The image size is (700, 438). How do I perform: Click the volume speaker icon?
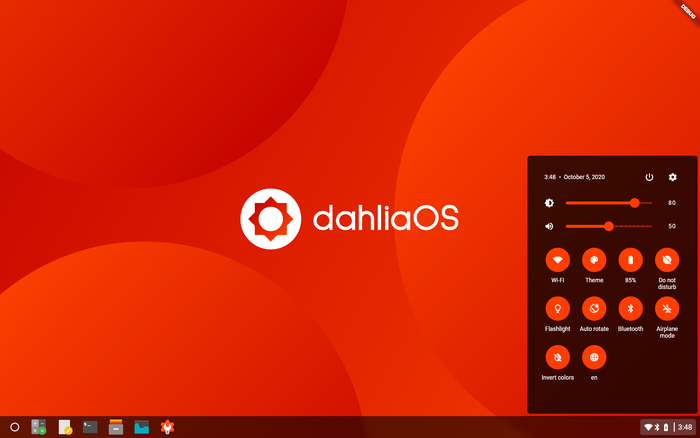pos(549,226)
